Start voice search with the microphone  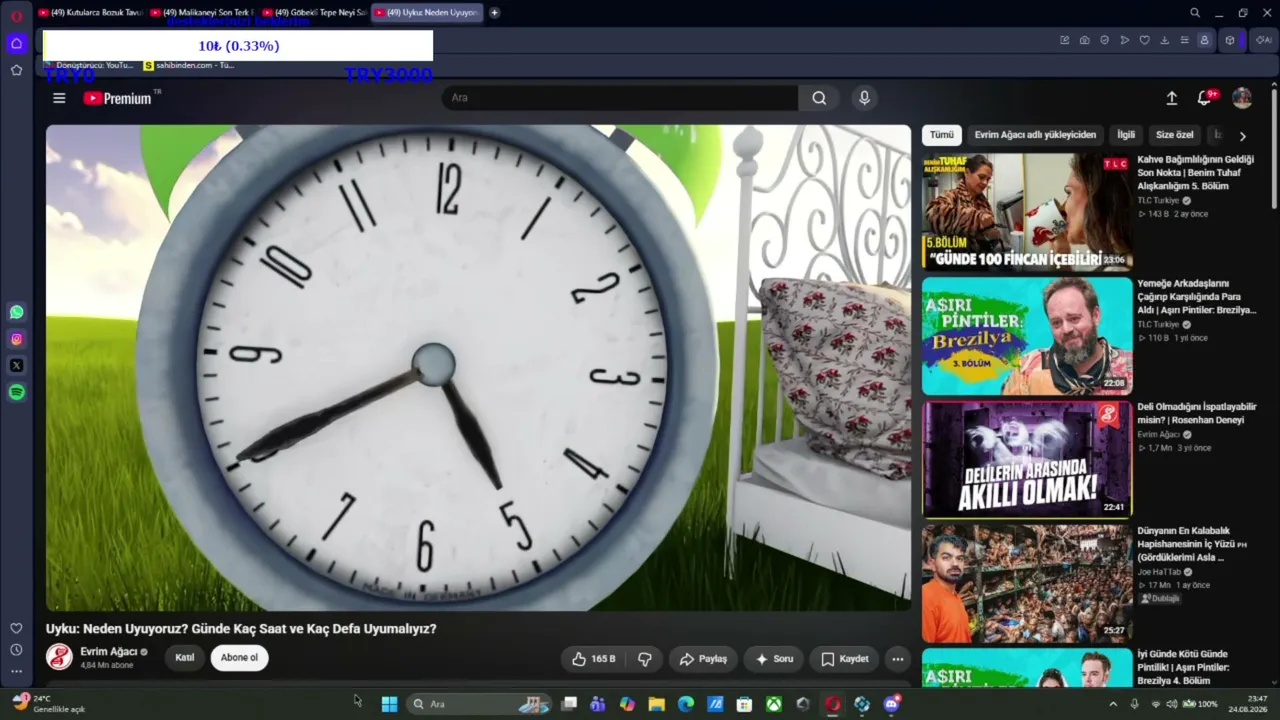(864, 98)
